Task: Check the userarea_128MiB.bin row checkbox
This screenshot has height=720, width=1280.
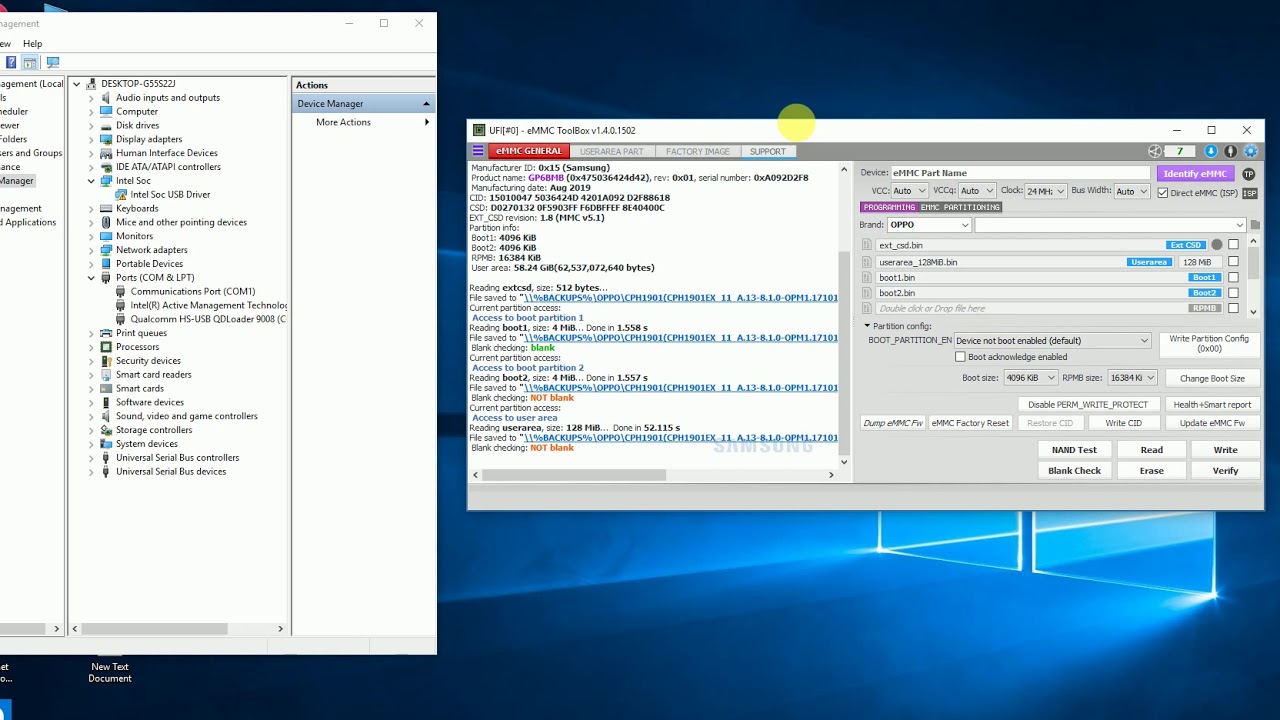Action: coord(1233,262)
